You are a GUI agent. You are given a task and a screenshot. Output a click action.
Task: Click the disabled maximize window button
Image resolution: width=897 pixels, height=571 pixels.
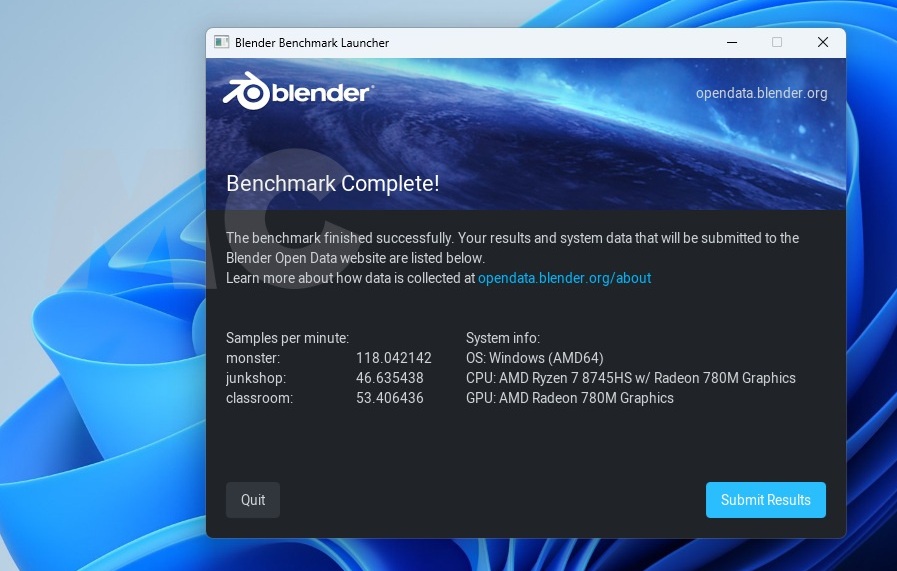click(777, 43)
